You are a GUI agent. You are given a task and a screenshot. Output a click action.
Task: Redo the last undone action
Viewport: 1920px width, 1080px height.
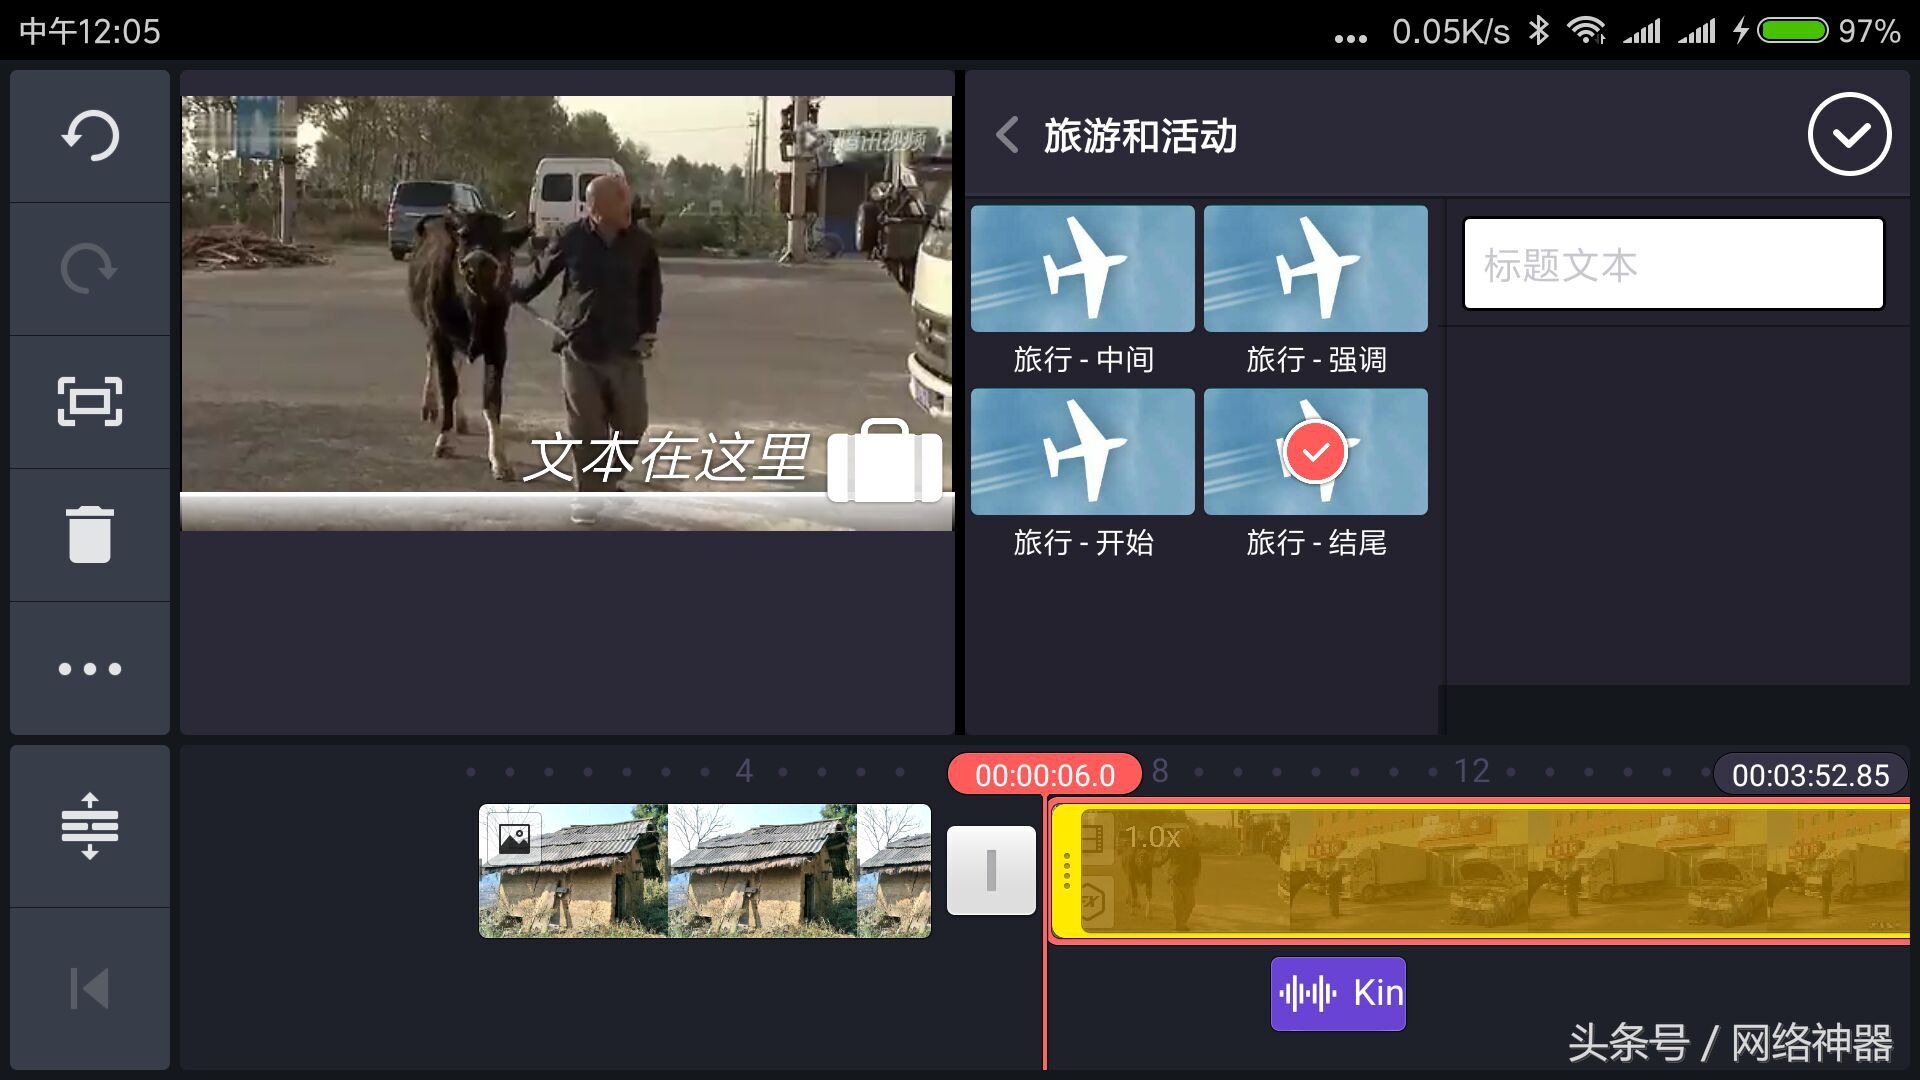pyautogui.click(x=88, y=267)
